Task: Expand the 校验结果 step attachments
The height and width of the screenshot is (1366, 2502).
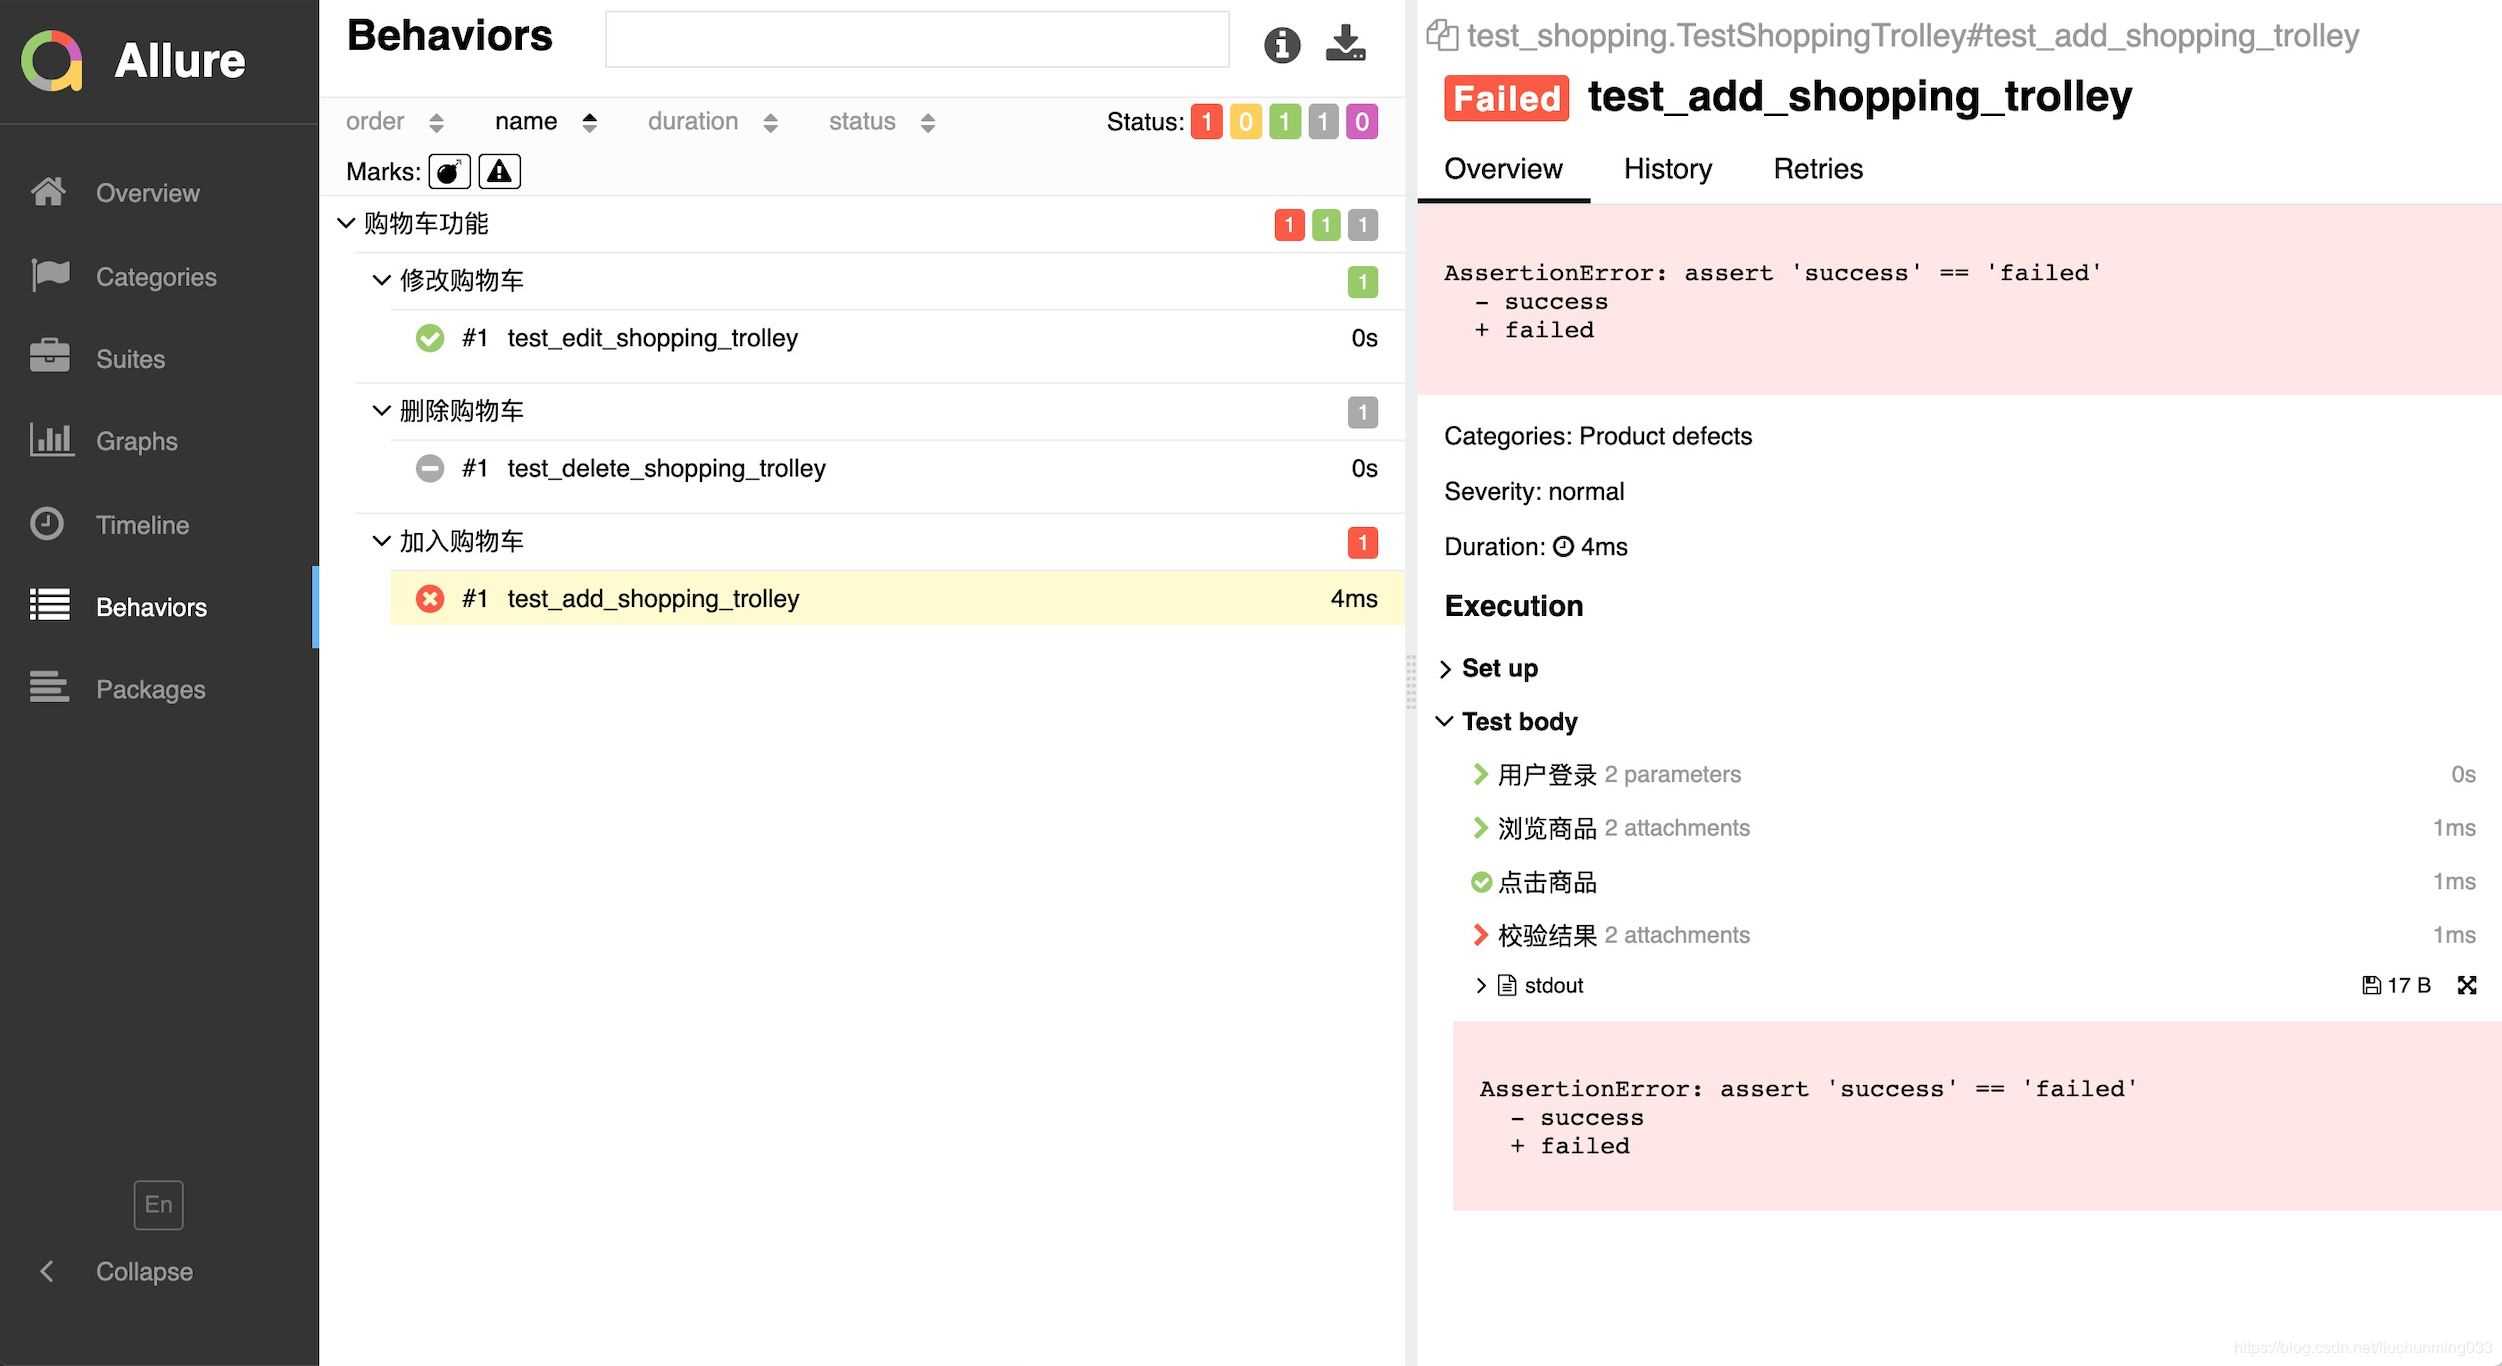Action: click(1478, 934)
